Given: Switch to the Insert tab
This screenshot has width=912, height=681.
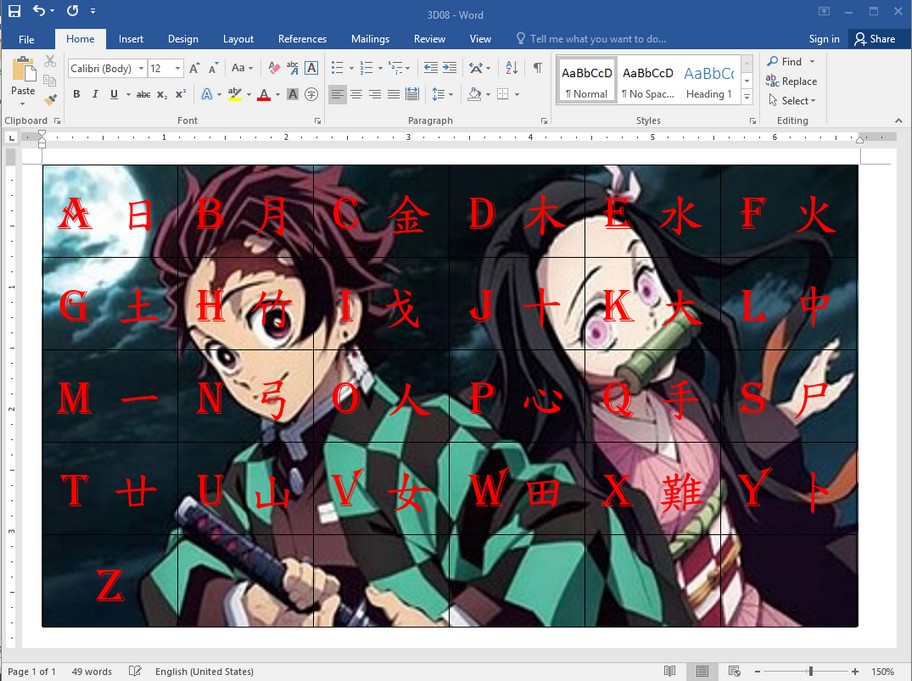Looking at the screenshot, I should point(130,39).
